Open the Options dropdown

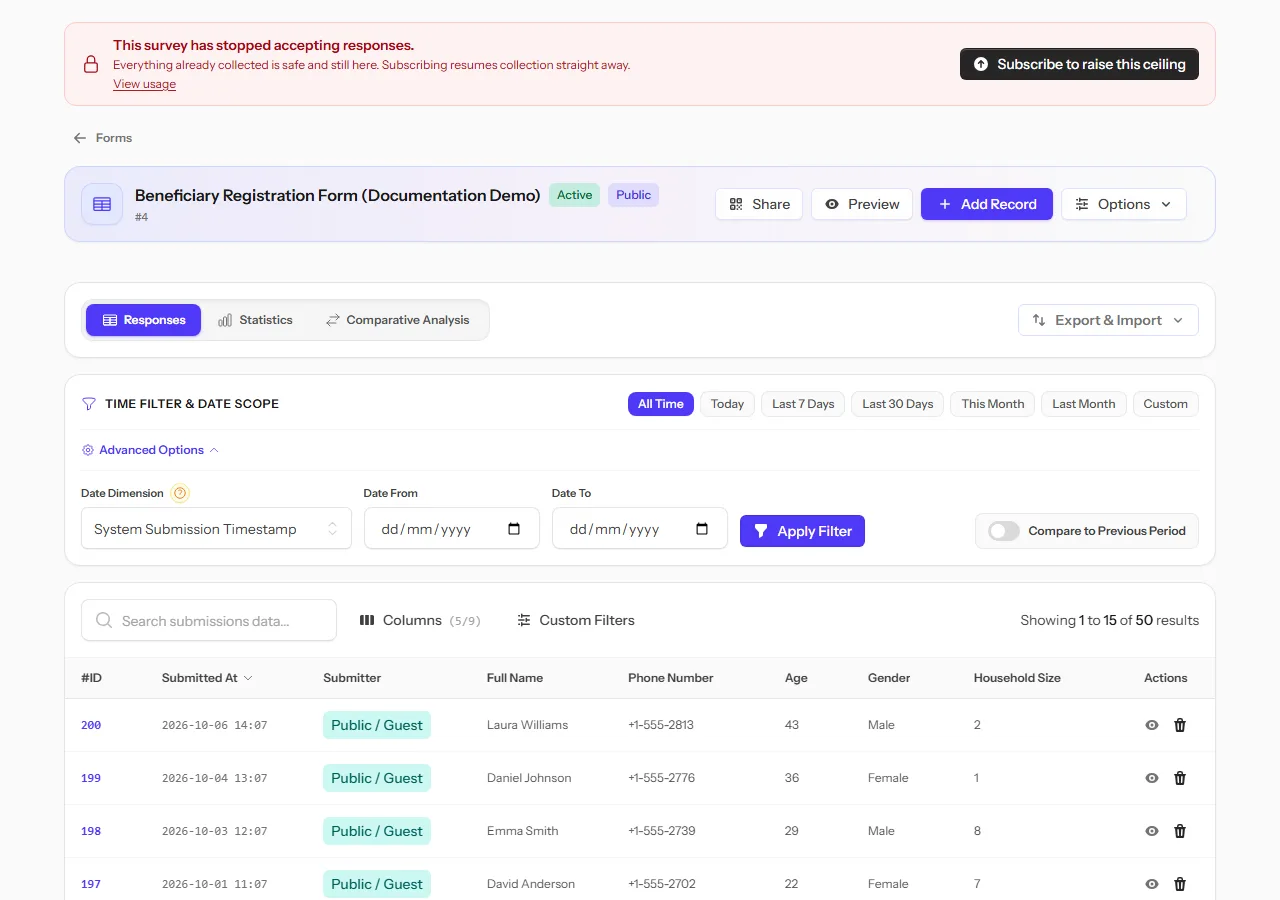pyautogui.click(x=1124, y=204)
